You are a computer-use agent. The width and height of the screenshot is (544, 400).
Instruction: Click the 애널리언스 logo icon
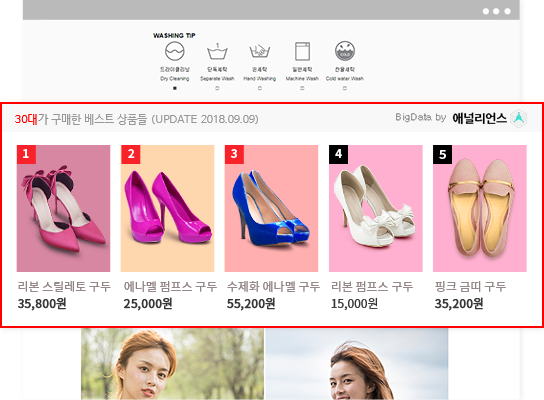[x=519, y=119]
